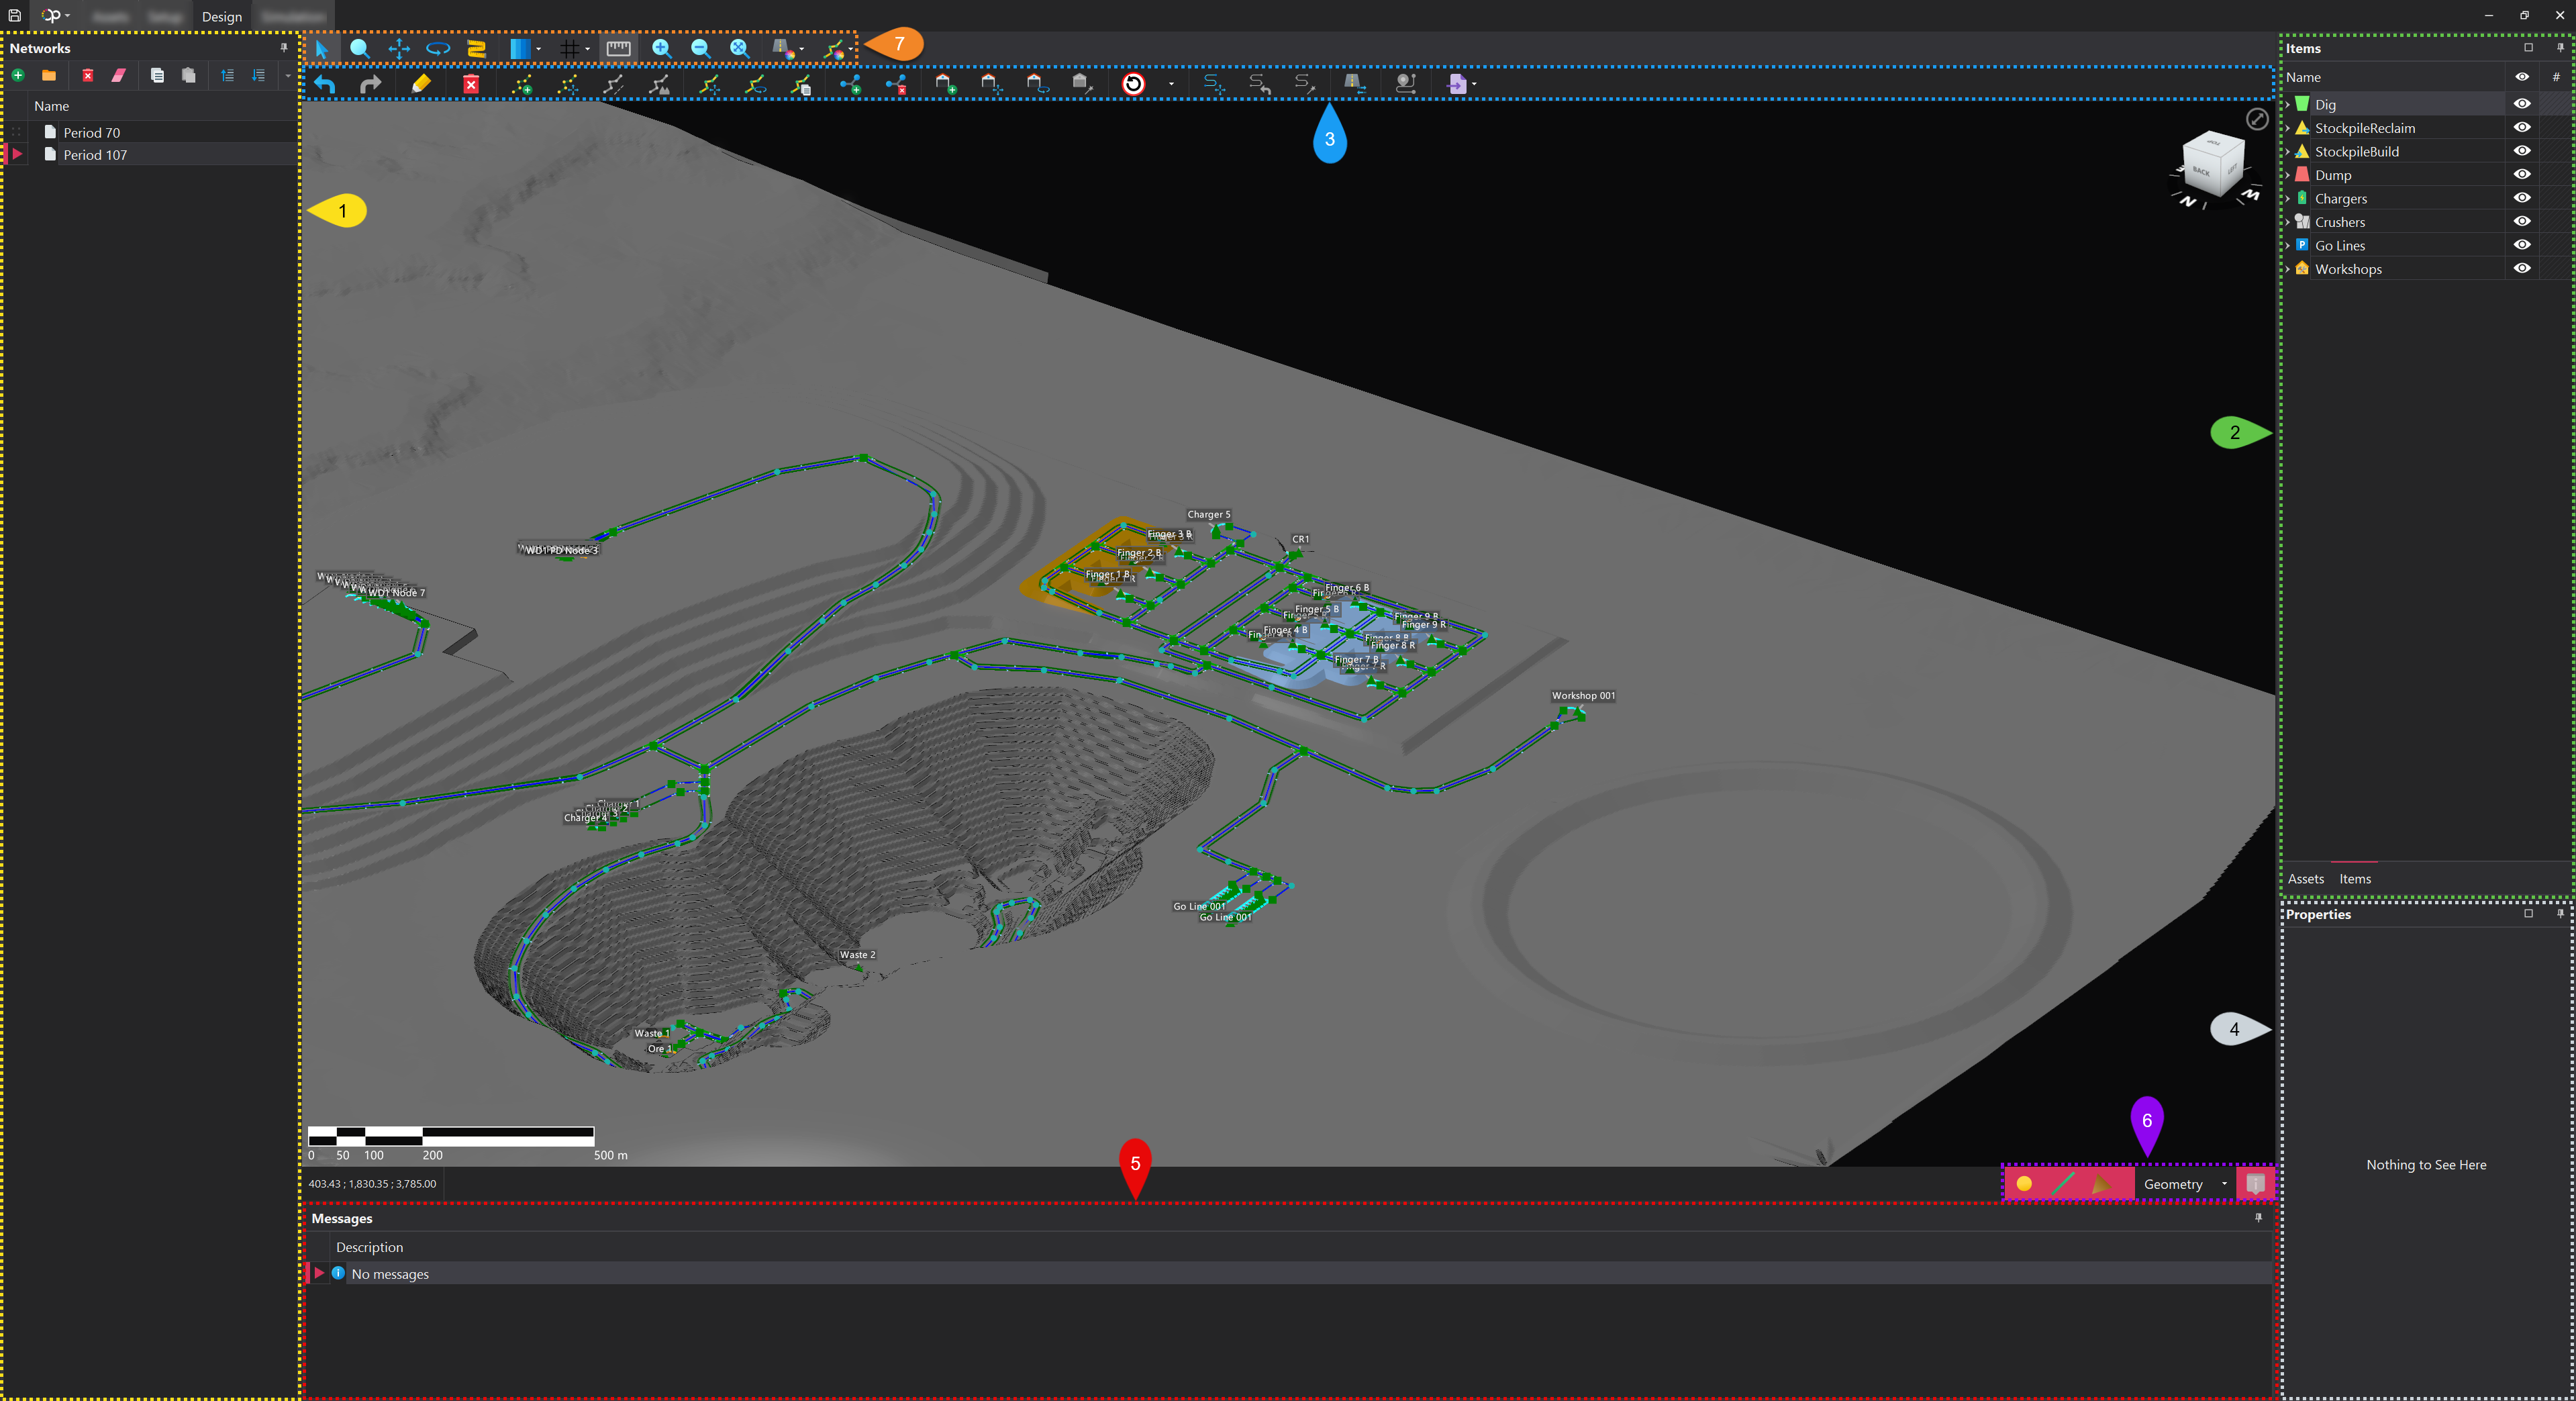Click the green add network button

(18, 75)
